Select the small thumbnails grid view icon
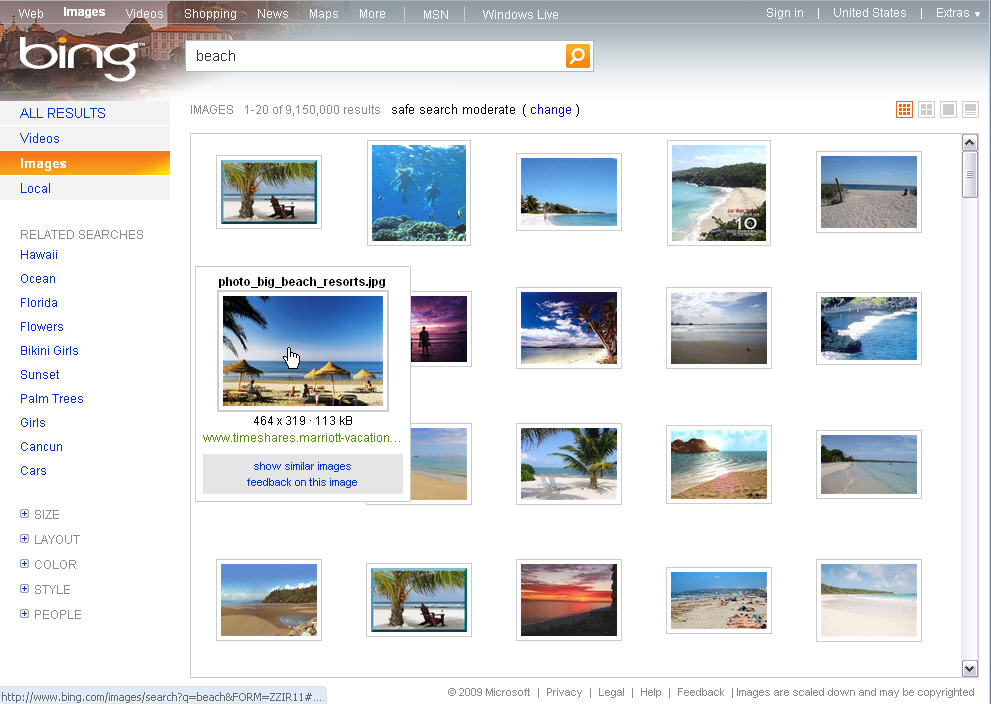991x704 pixels. point(904,109)
